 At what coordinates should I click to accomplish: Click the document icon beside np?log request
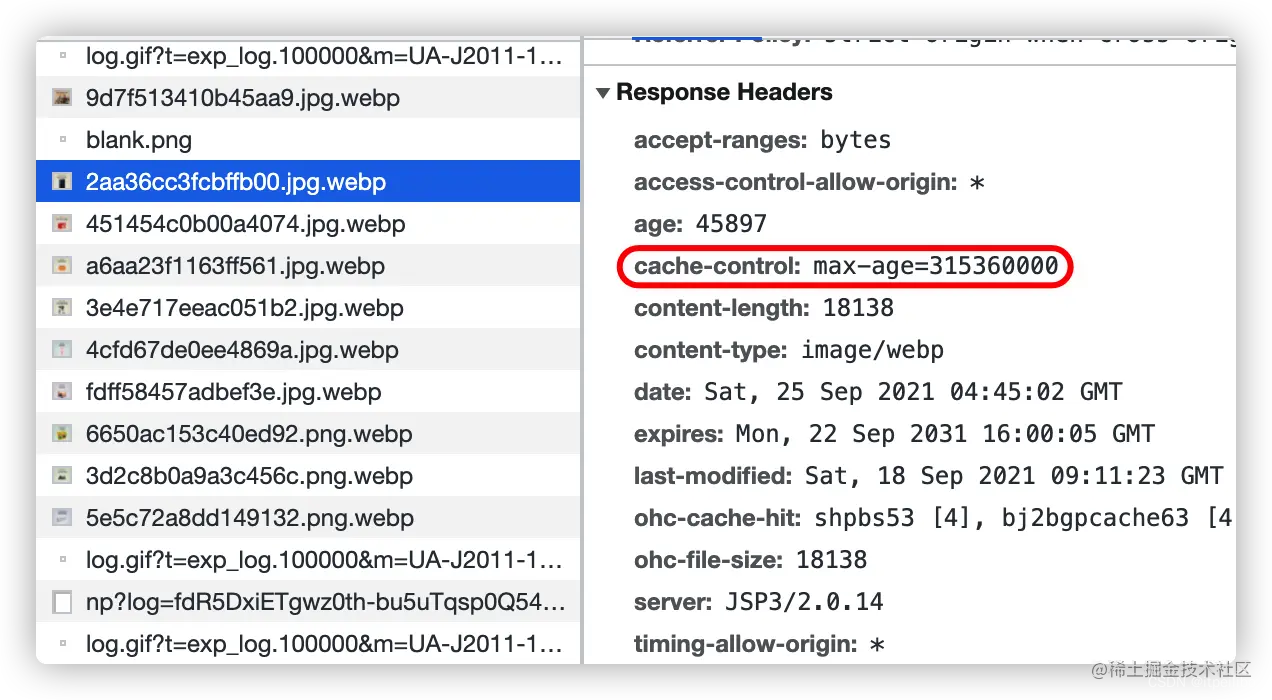(x=62, y=602)
